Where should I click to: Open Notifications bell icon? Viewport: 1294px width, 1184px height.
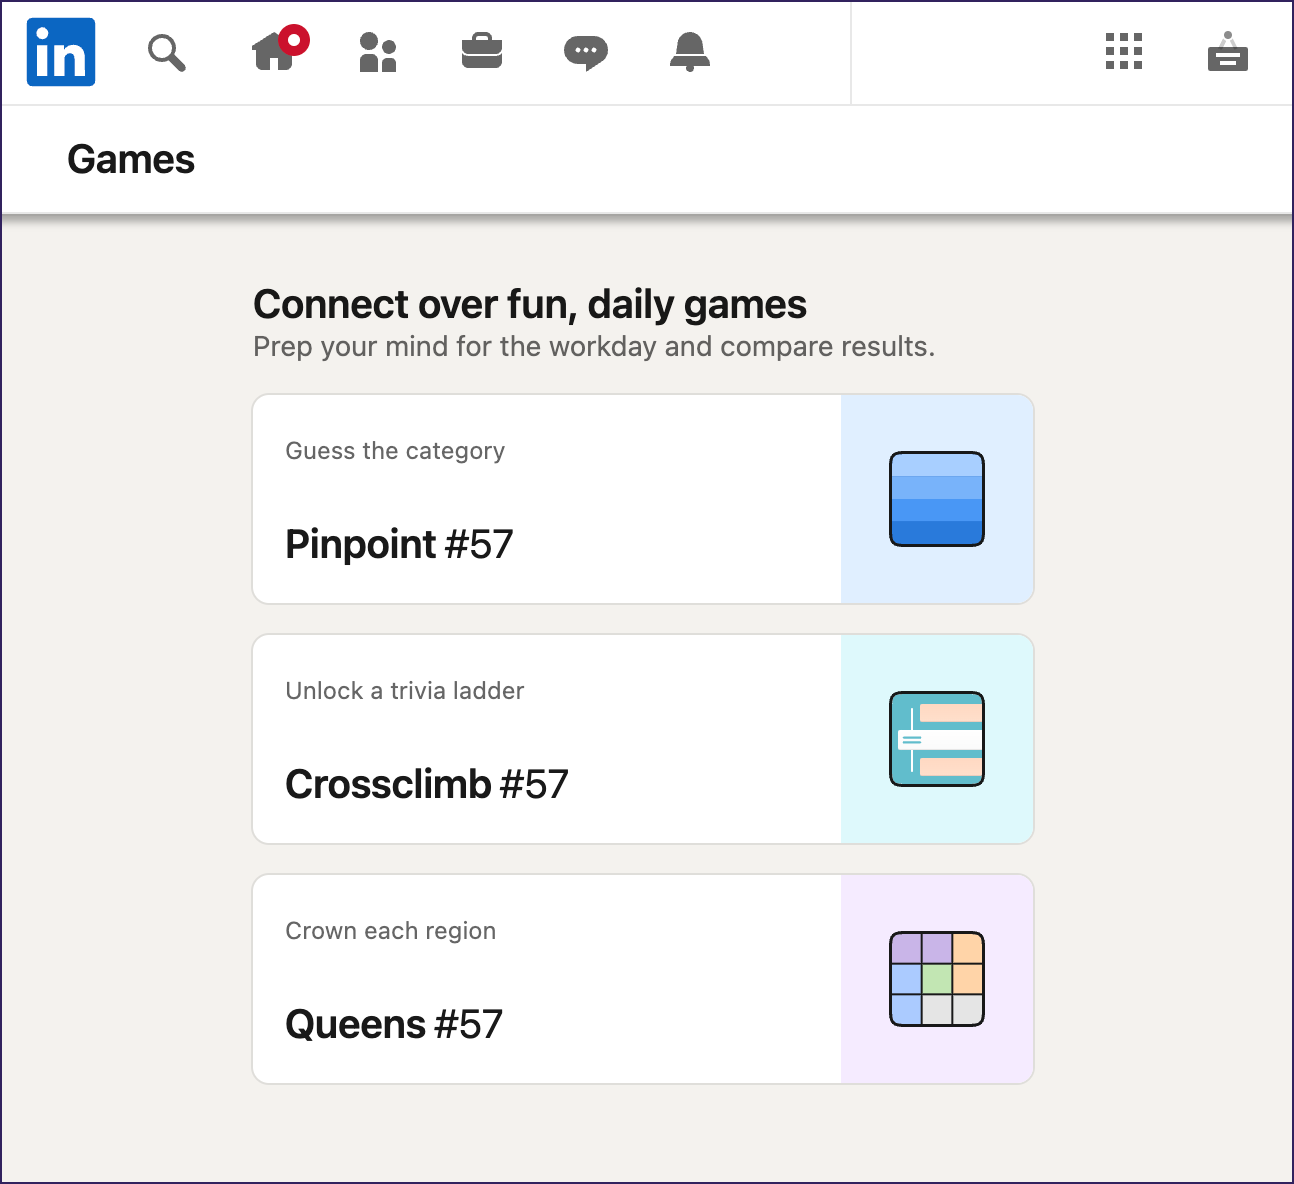(x=690, y=52)
